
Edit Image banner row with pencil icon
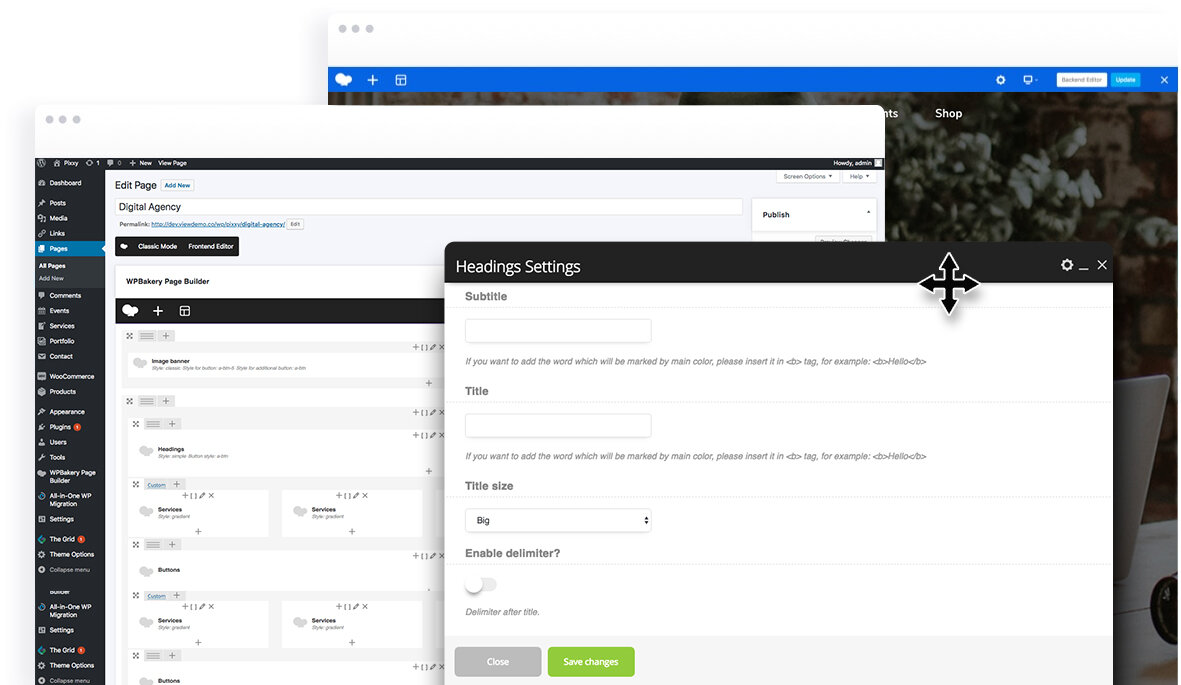click(433, 347)
